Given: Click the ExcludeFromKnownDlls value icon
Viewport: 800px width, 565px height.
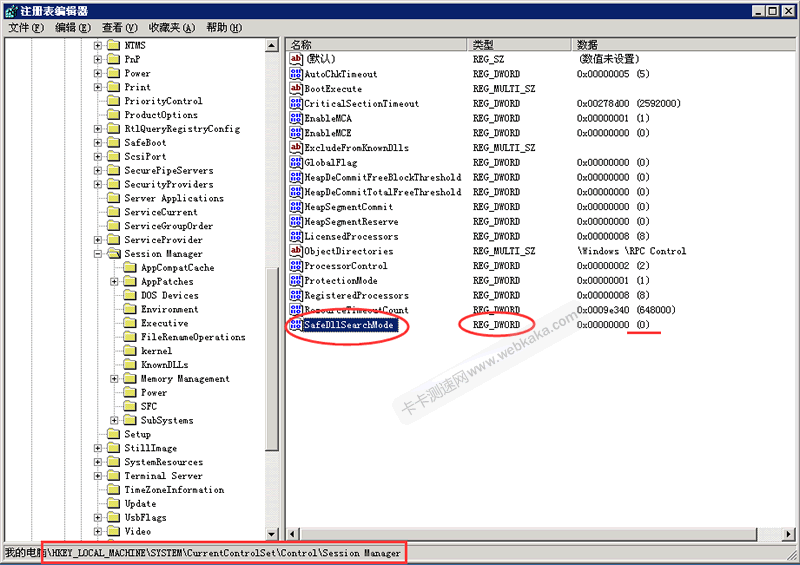Looking at the screenshot, I should [x=296, y=148].
